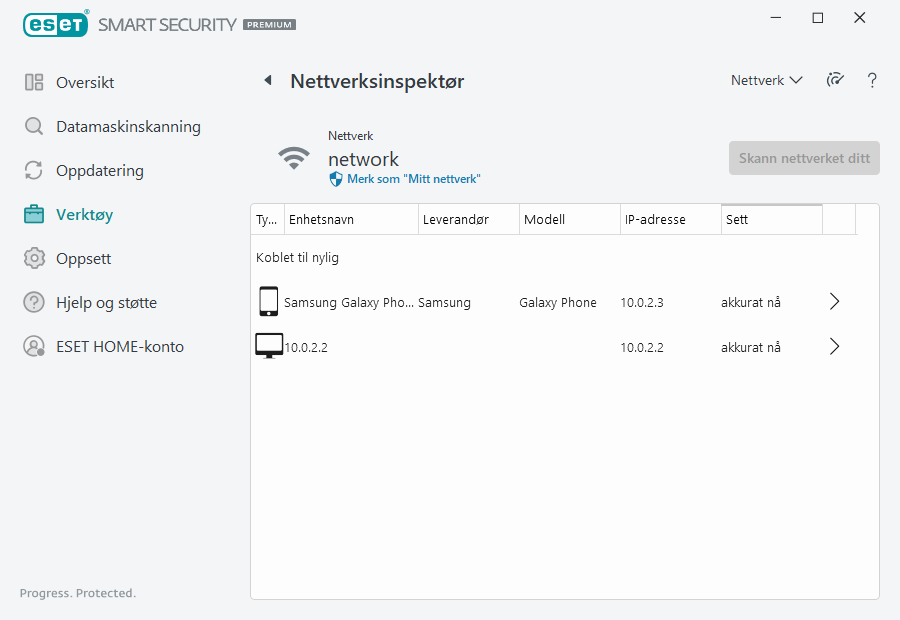Expand details for Samsung Galaxy Phone row
This screenshot has height=620, width=900.
pyautogui.click(x=835, y=302)
